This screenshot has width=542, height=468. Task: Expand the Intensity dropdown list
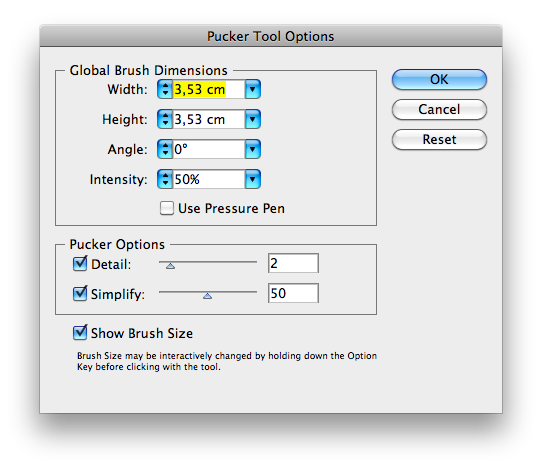click(253, 179)
